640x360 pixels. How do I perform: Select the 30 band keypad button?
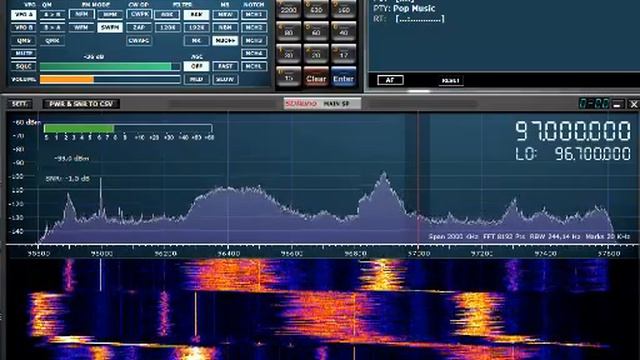289,54
